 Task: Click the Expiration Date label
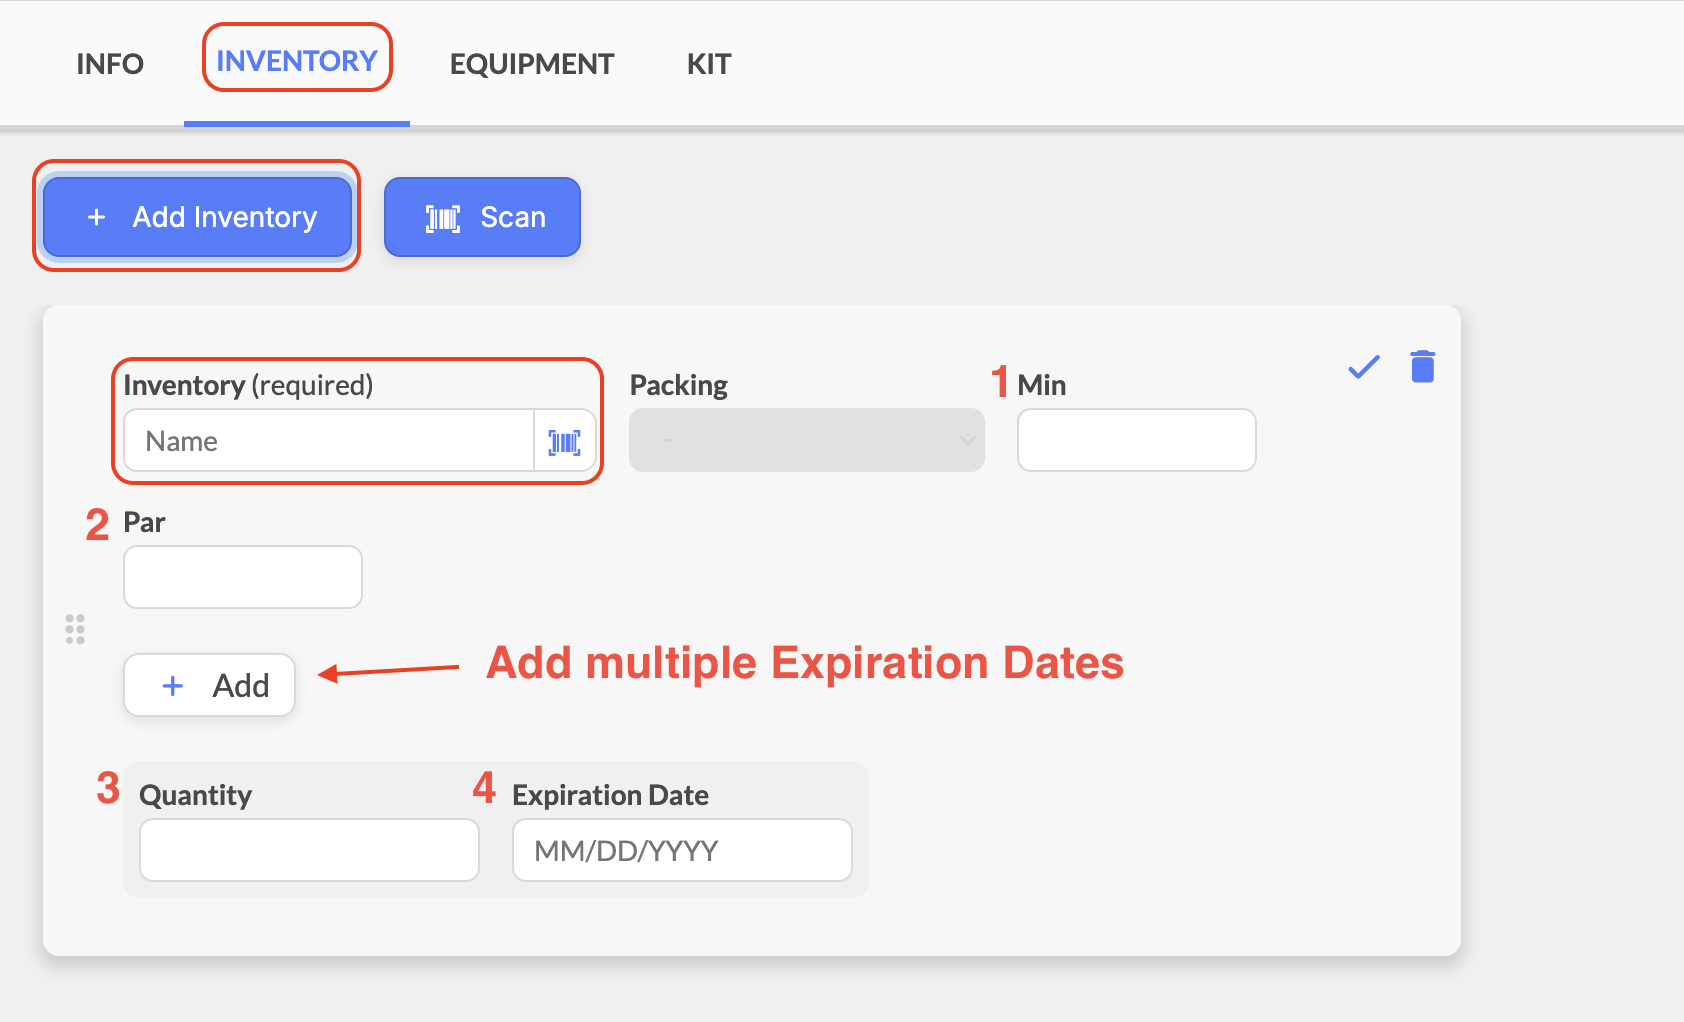pyautogui.click(x=611, y=795)
